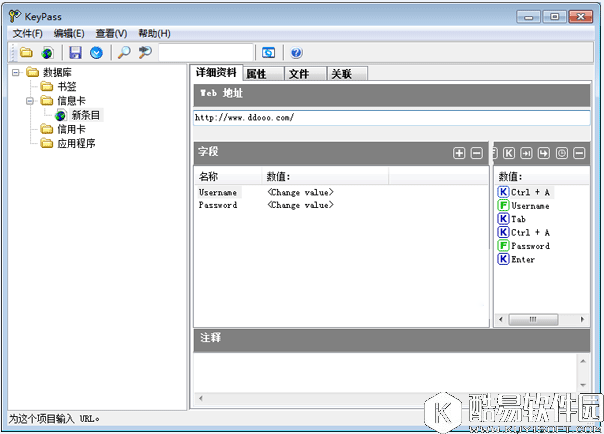Viewport: 604px width, 434px height.
Task: Select the Username step in the key sequence list
Action: click(x=525, y=206)
